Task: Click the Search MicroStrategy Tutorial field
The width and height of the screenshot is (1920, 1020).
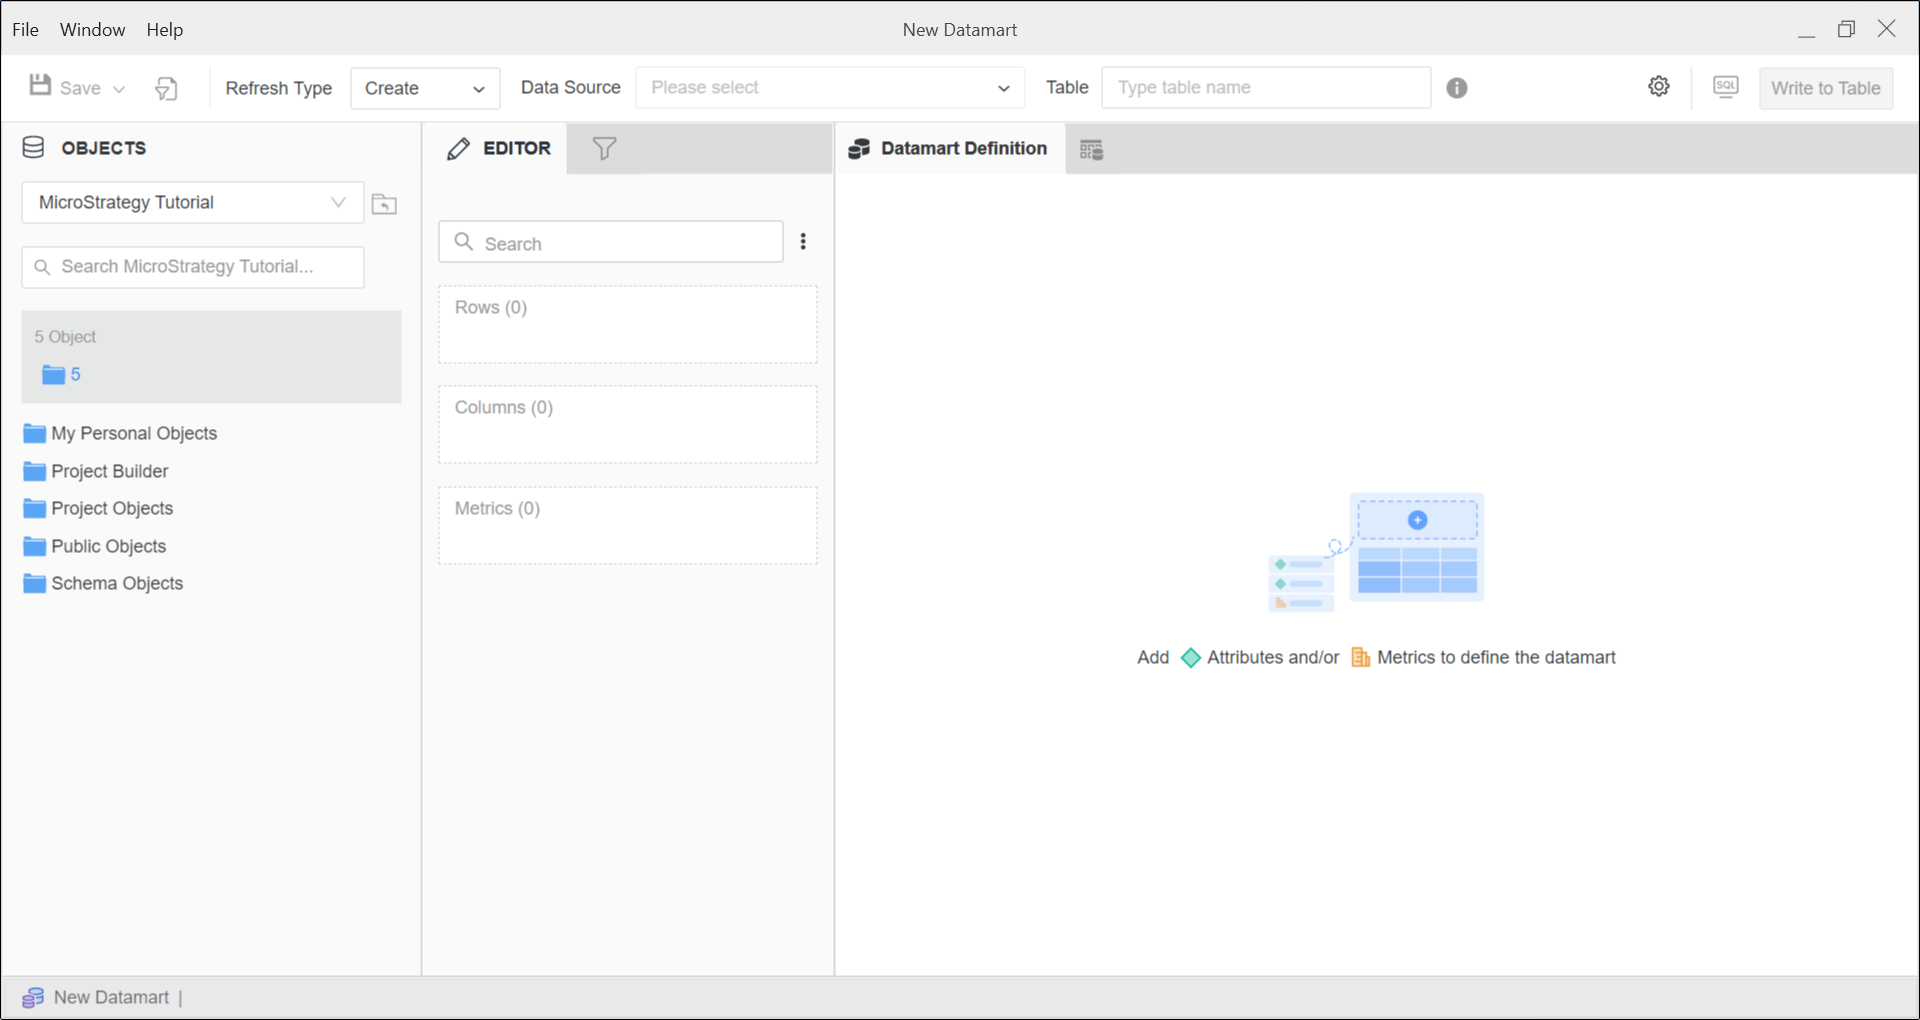Action: 193,267
